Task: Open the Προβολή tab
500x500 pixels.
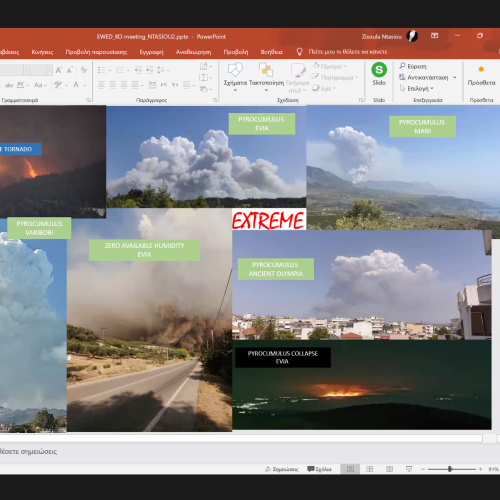Action: (x=236, y=52)
